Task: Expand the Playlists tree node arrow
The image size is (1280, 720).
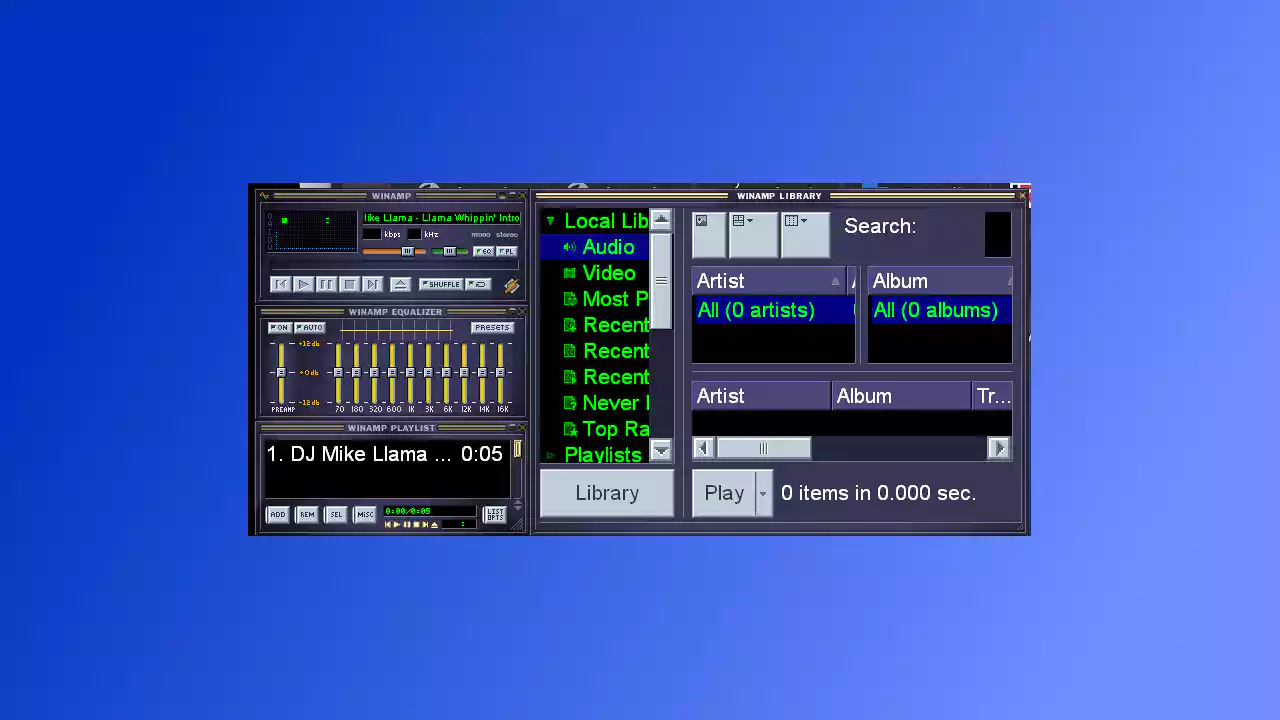Action: tap(550, 455)
